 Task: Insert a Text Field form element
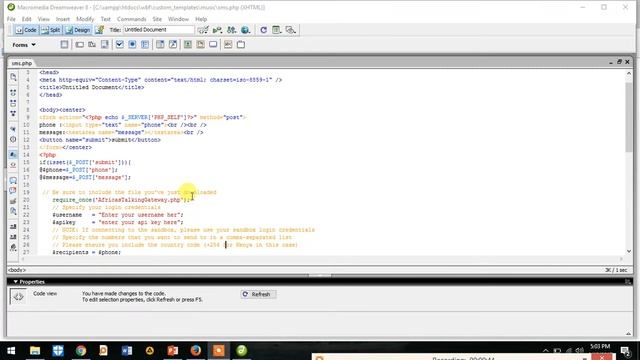tap(80, 44)
